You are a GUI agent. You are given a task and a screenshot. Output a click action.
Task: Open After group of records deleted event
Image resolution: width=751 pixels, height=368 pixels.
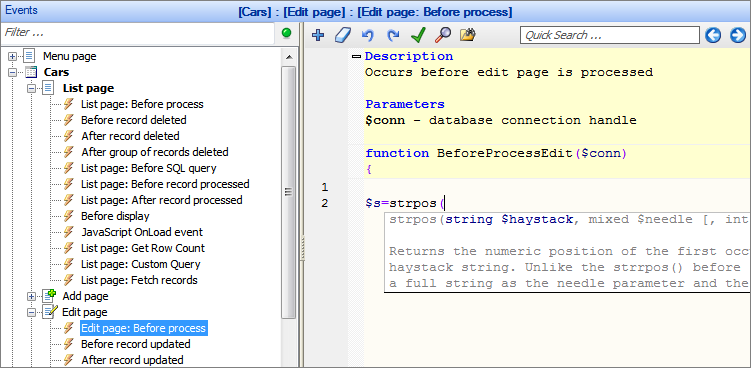[x=155, y=152]
